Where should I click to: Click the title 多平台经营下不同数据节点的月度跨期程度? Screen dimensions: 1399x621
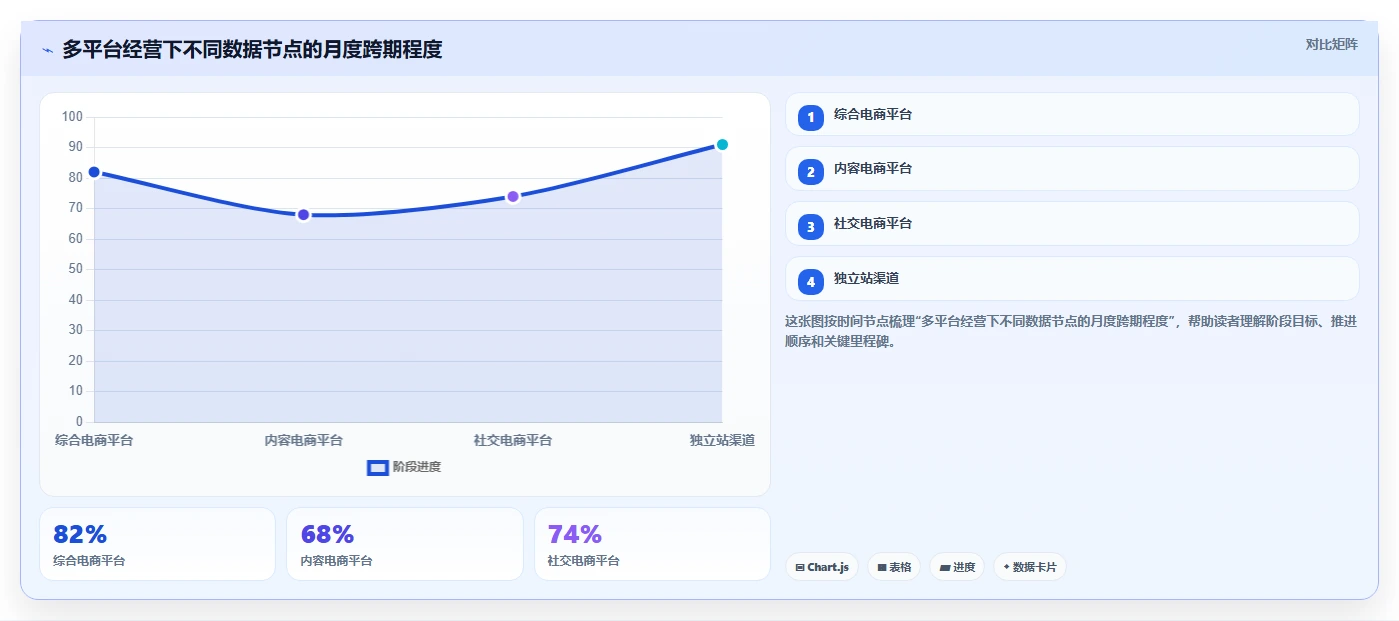(x=252, y=49)
